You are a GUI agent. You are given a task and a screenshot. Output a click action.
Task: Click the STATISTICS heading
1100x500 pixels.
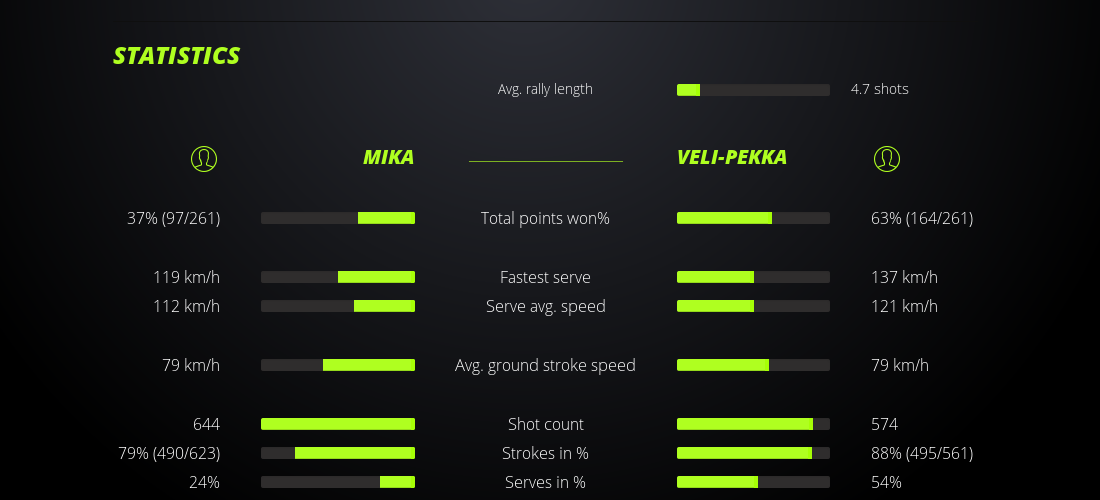click(x=176, y=56)
